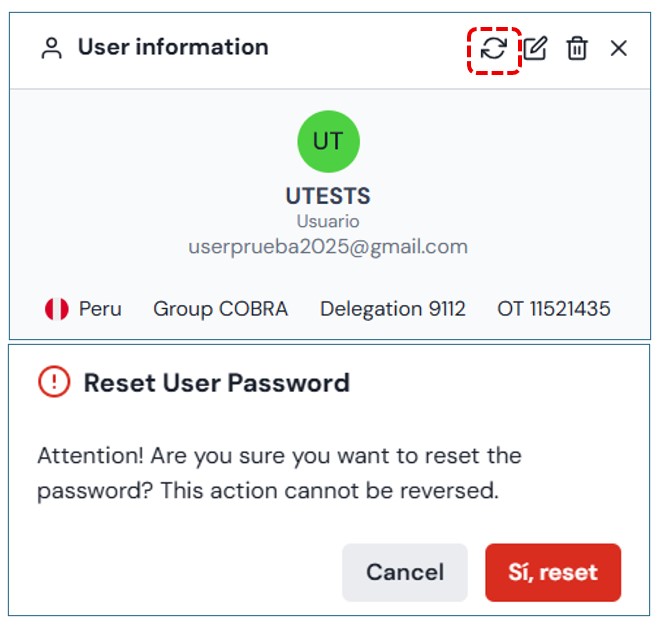Click the reset password refresh icon
This screenshot has height=634, width=661.
(494, 48)
